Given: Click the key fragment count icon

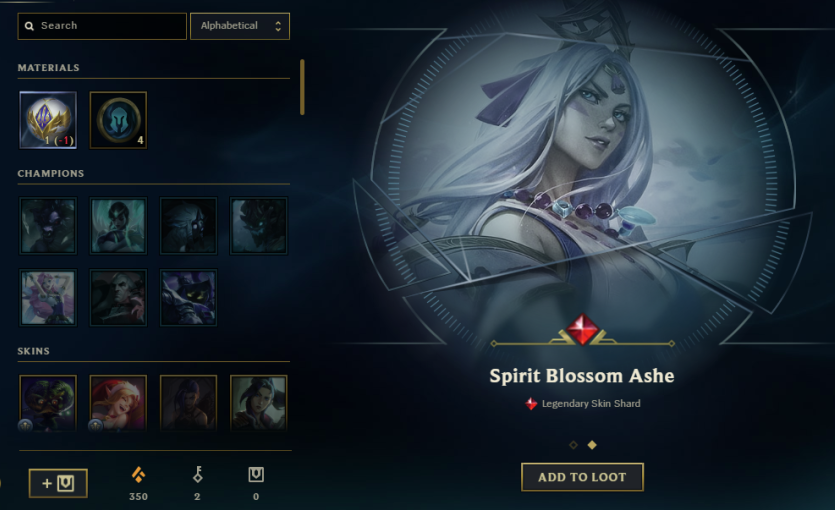Looking at the screenshot, I should [198, 474].
